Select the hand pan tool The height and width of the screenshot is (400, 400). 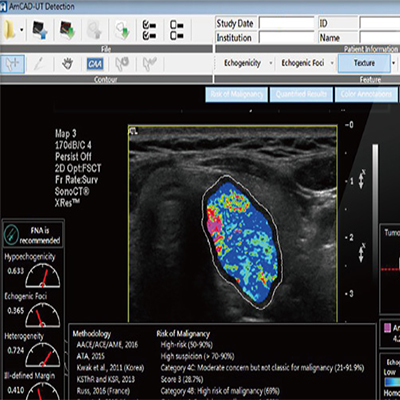tap(68, 64)
